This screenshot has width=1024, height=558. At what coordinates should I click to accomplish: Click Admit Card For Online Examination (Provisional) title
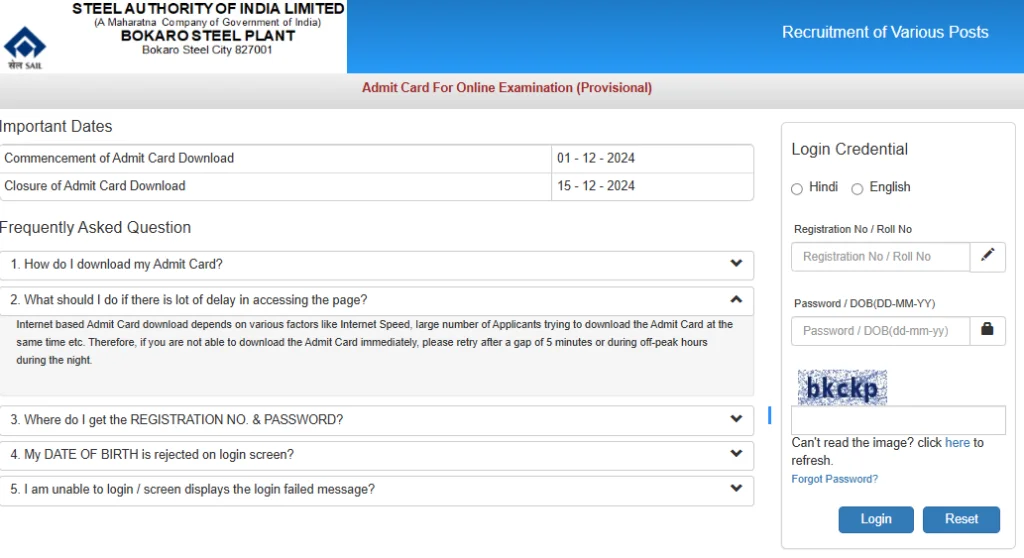click(507, 88)
